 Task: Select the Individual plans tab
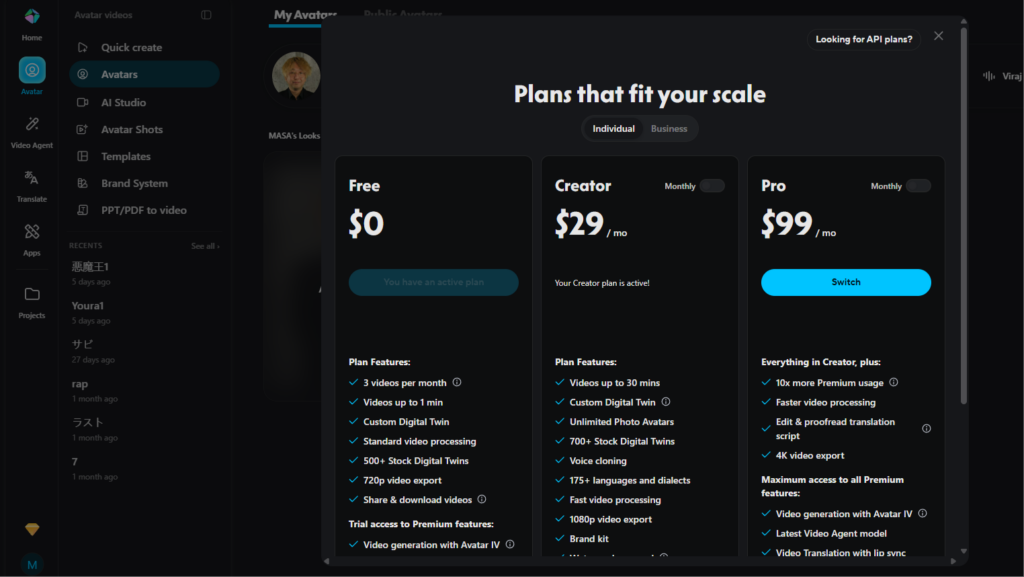pyautogui.click(x=613, y=129)
